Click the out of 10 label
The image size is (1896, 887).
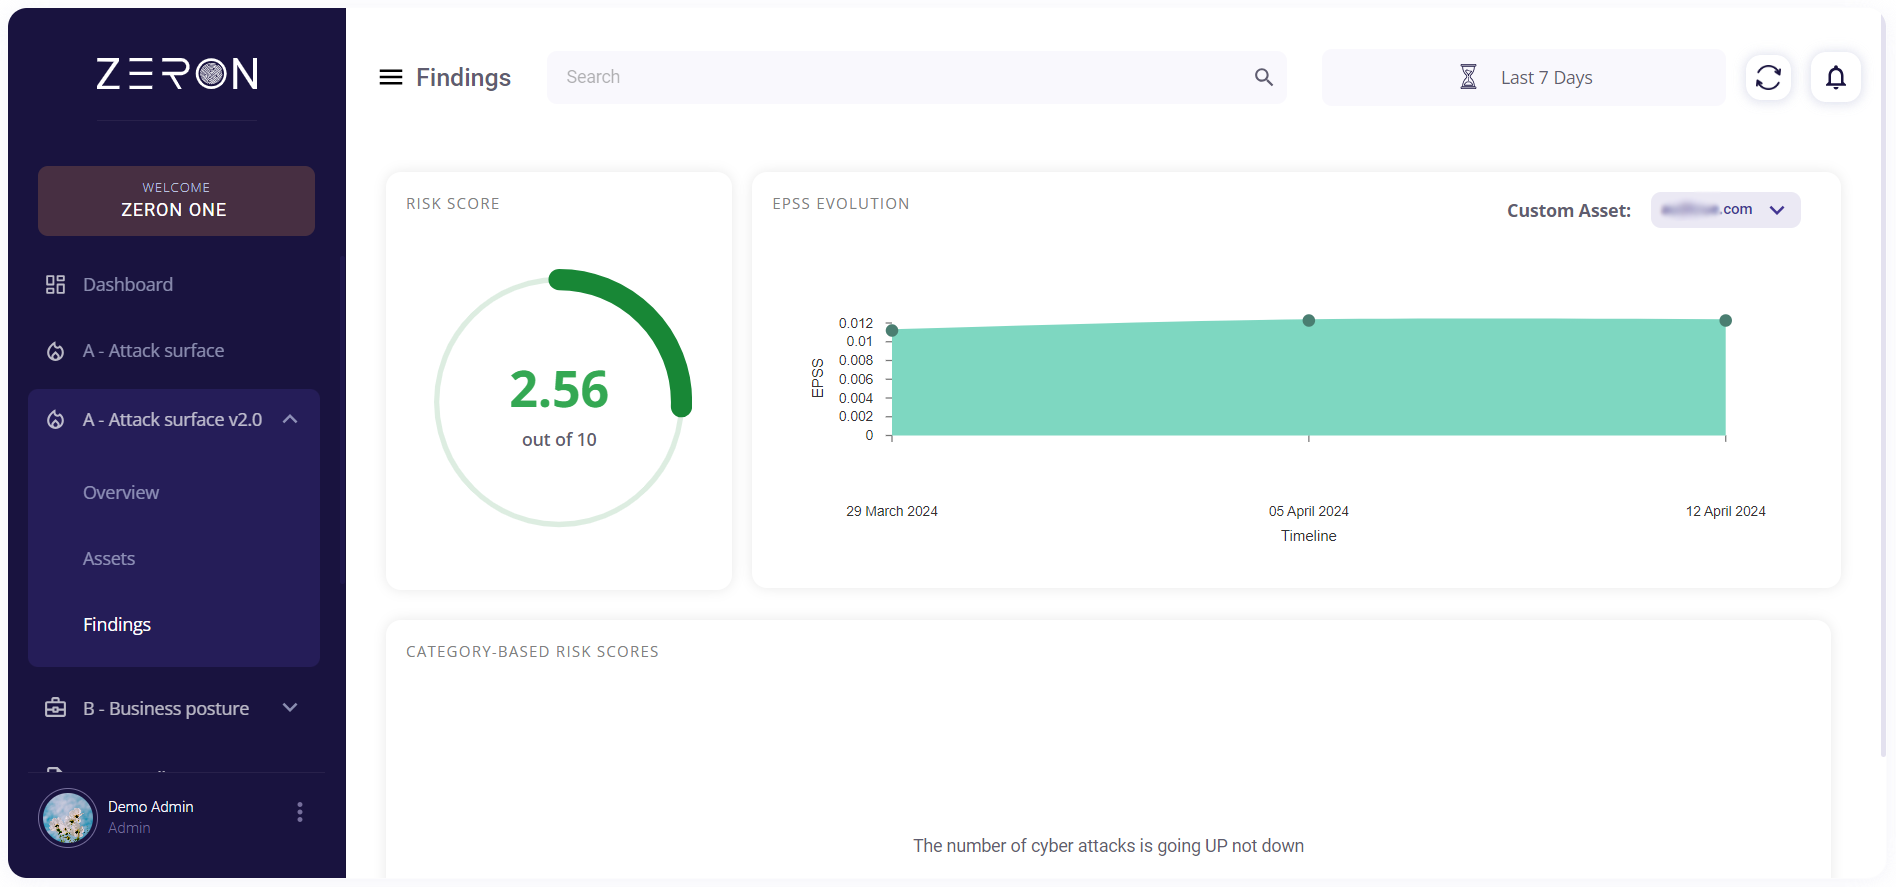[559, 440]
